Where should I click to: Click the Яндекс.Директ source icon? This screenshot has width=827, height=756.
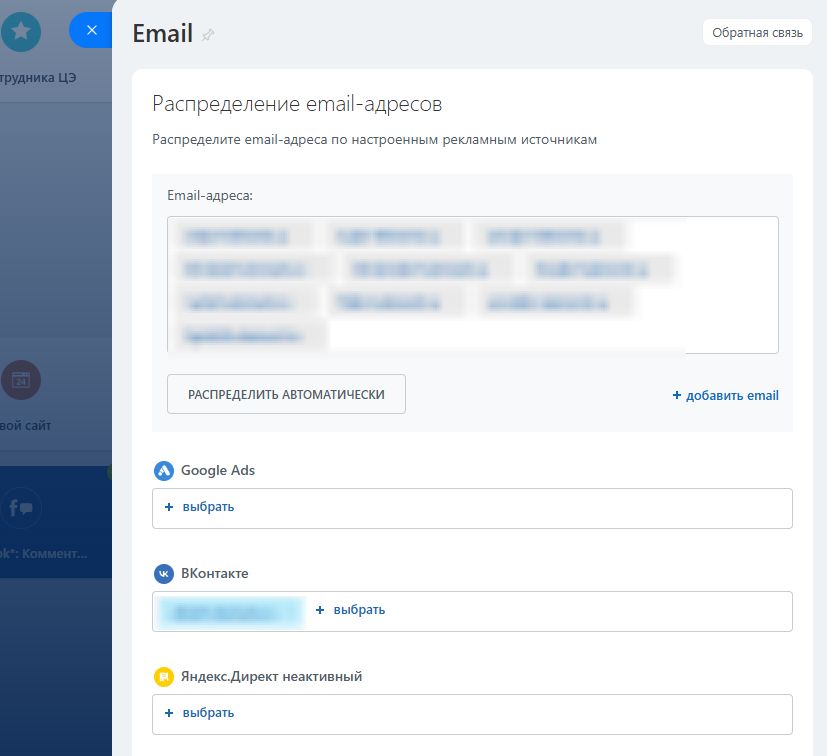pyautogui.click(x=163, y=676)
